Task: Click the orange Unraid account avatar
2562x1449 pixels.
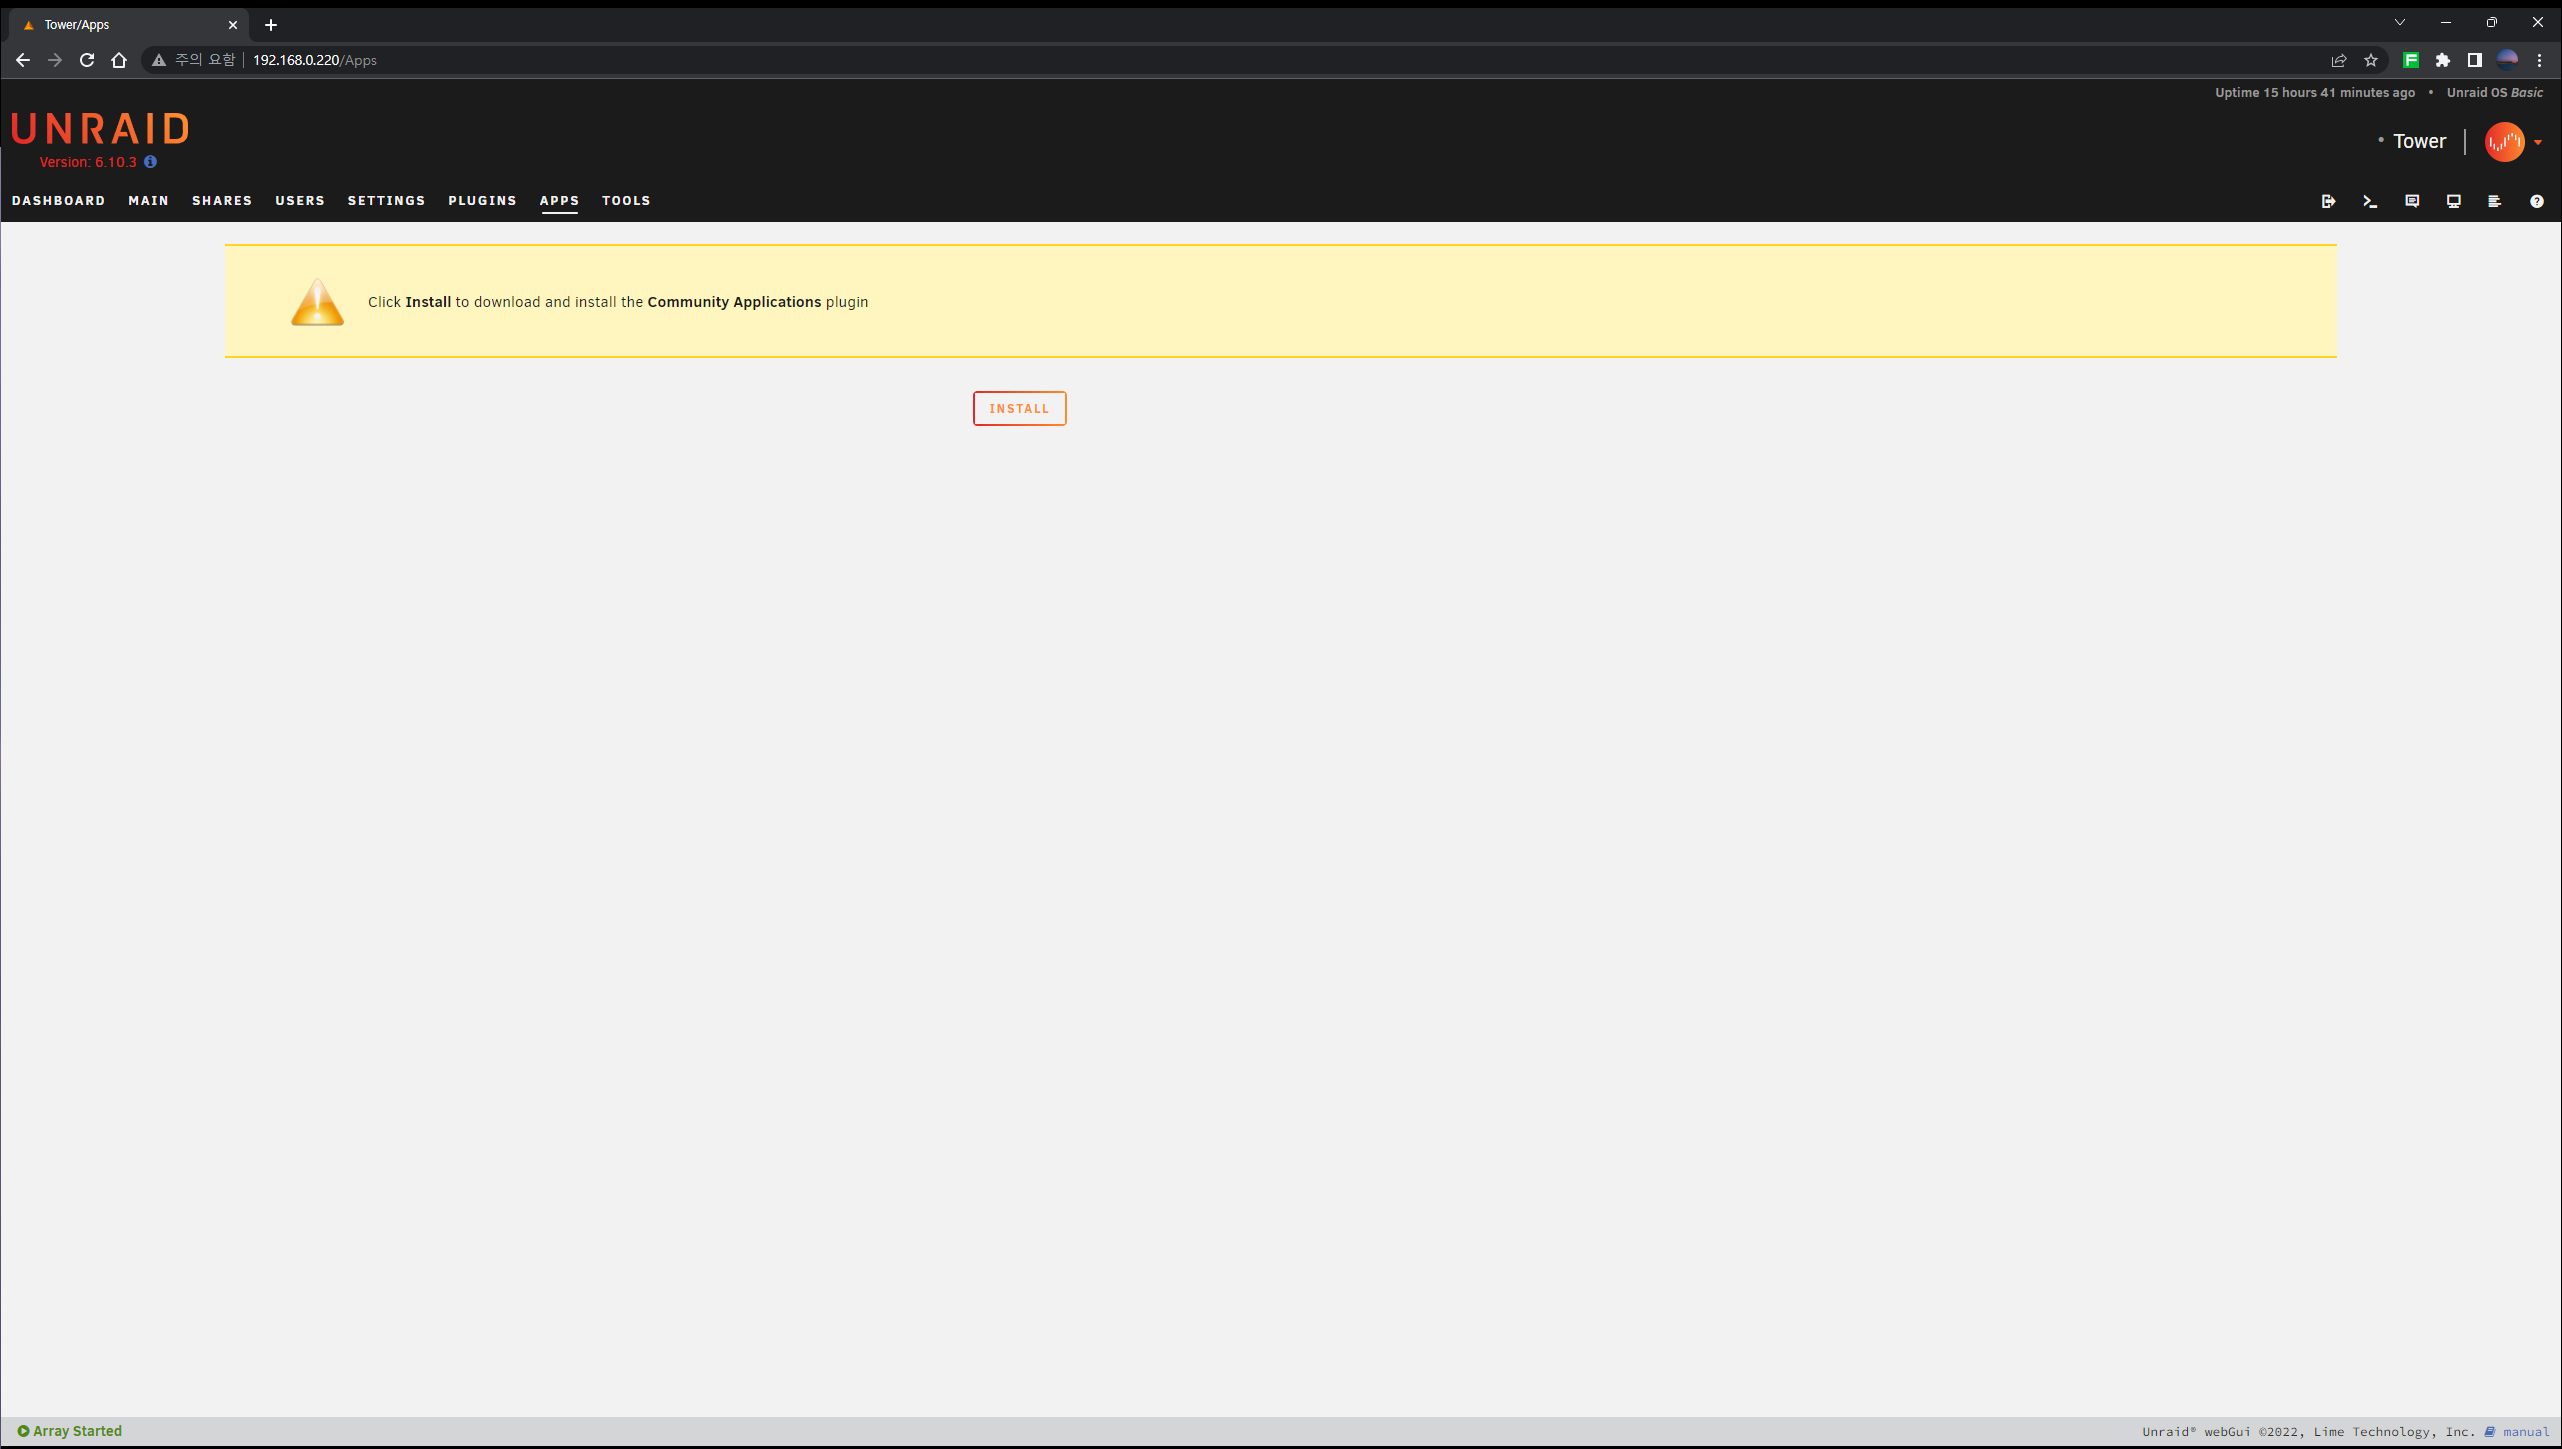Action: 2504,142
